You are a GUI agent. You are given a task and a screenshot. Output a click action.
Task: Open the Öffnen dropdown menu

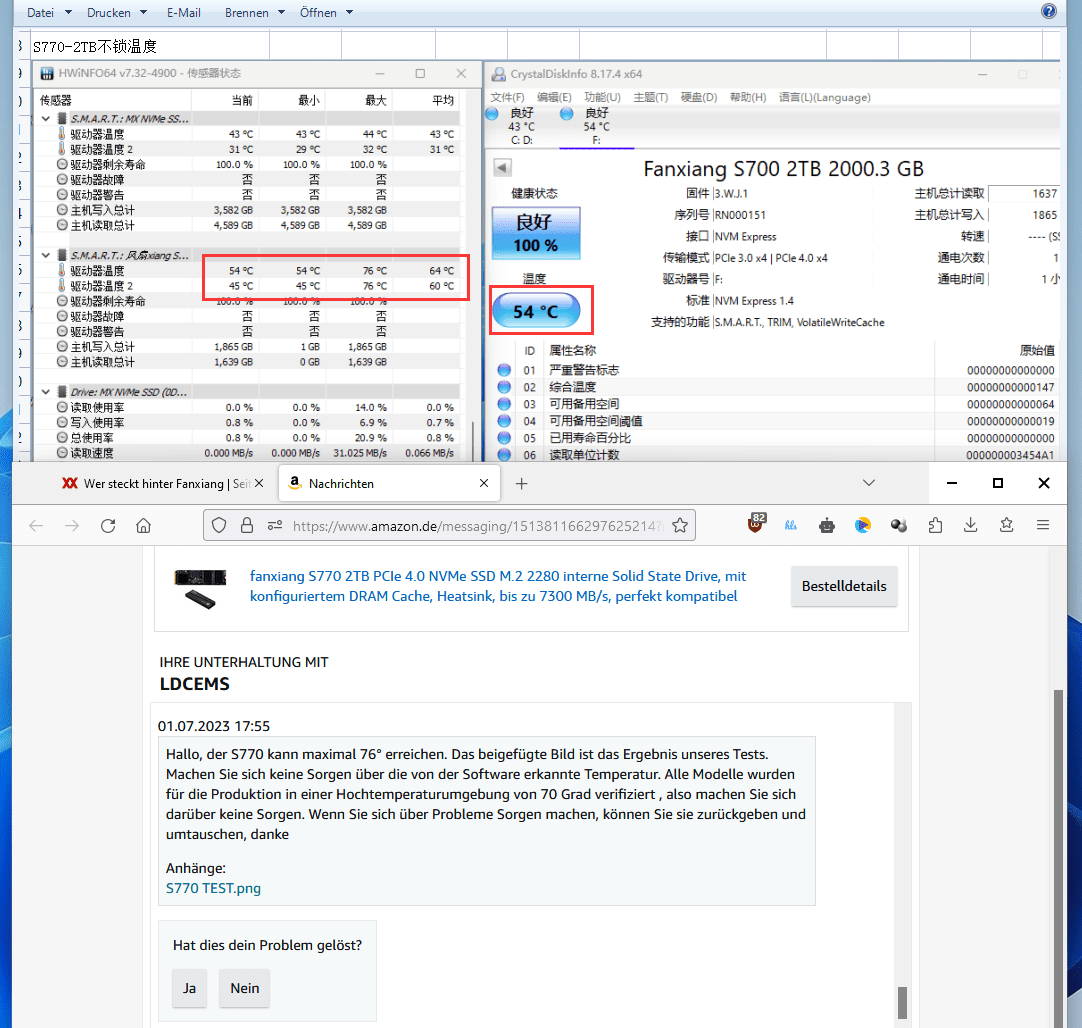(326, 12)
